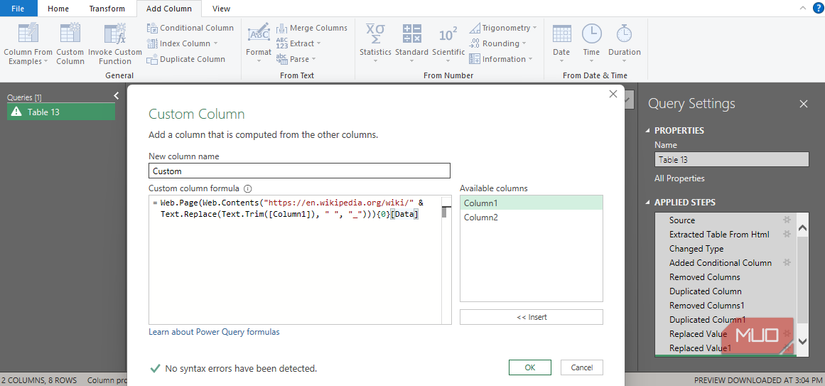Switch to the Transform tab
825x386 pixels.
coord(107,8)
